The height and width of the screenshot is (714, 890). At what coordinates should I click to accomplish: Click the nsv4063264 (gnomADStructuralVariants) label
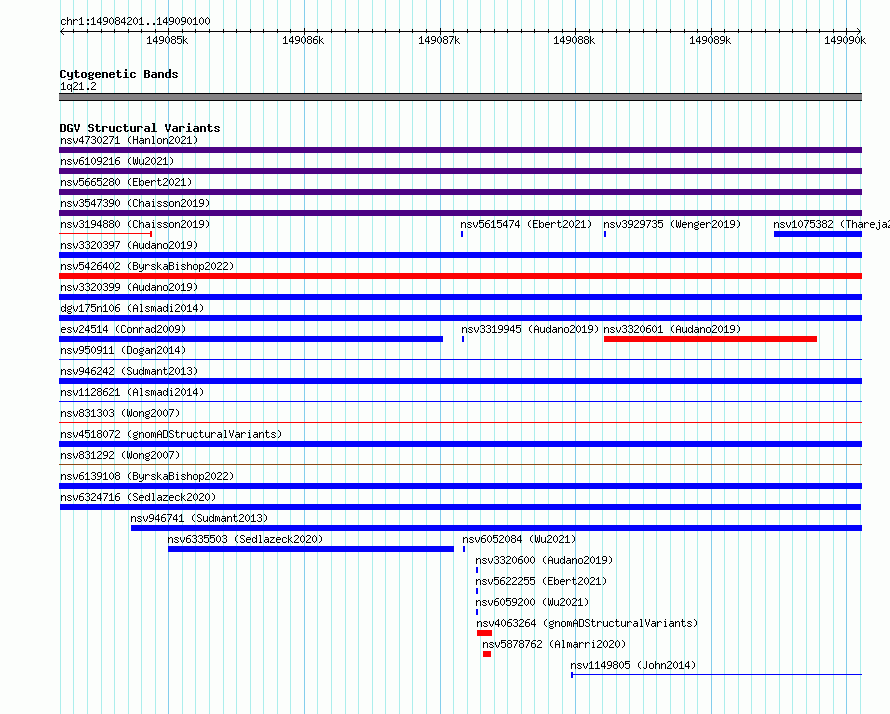587,623
